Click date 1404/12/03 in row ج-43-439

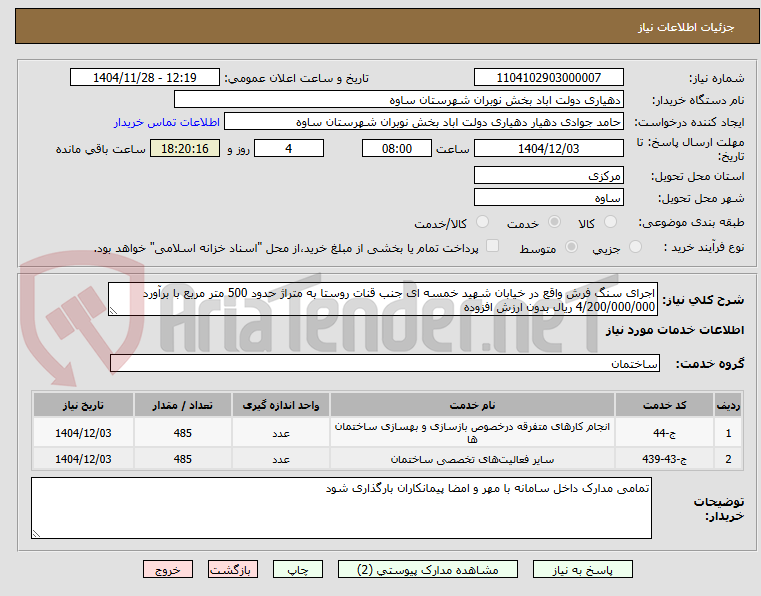[x=83, y=459]
